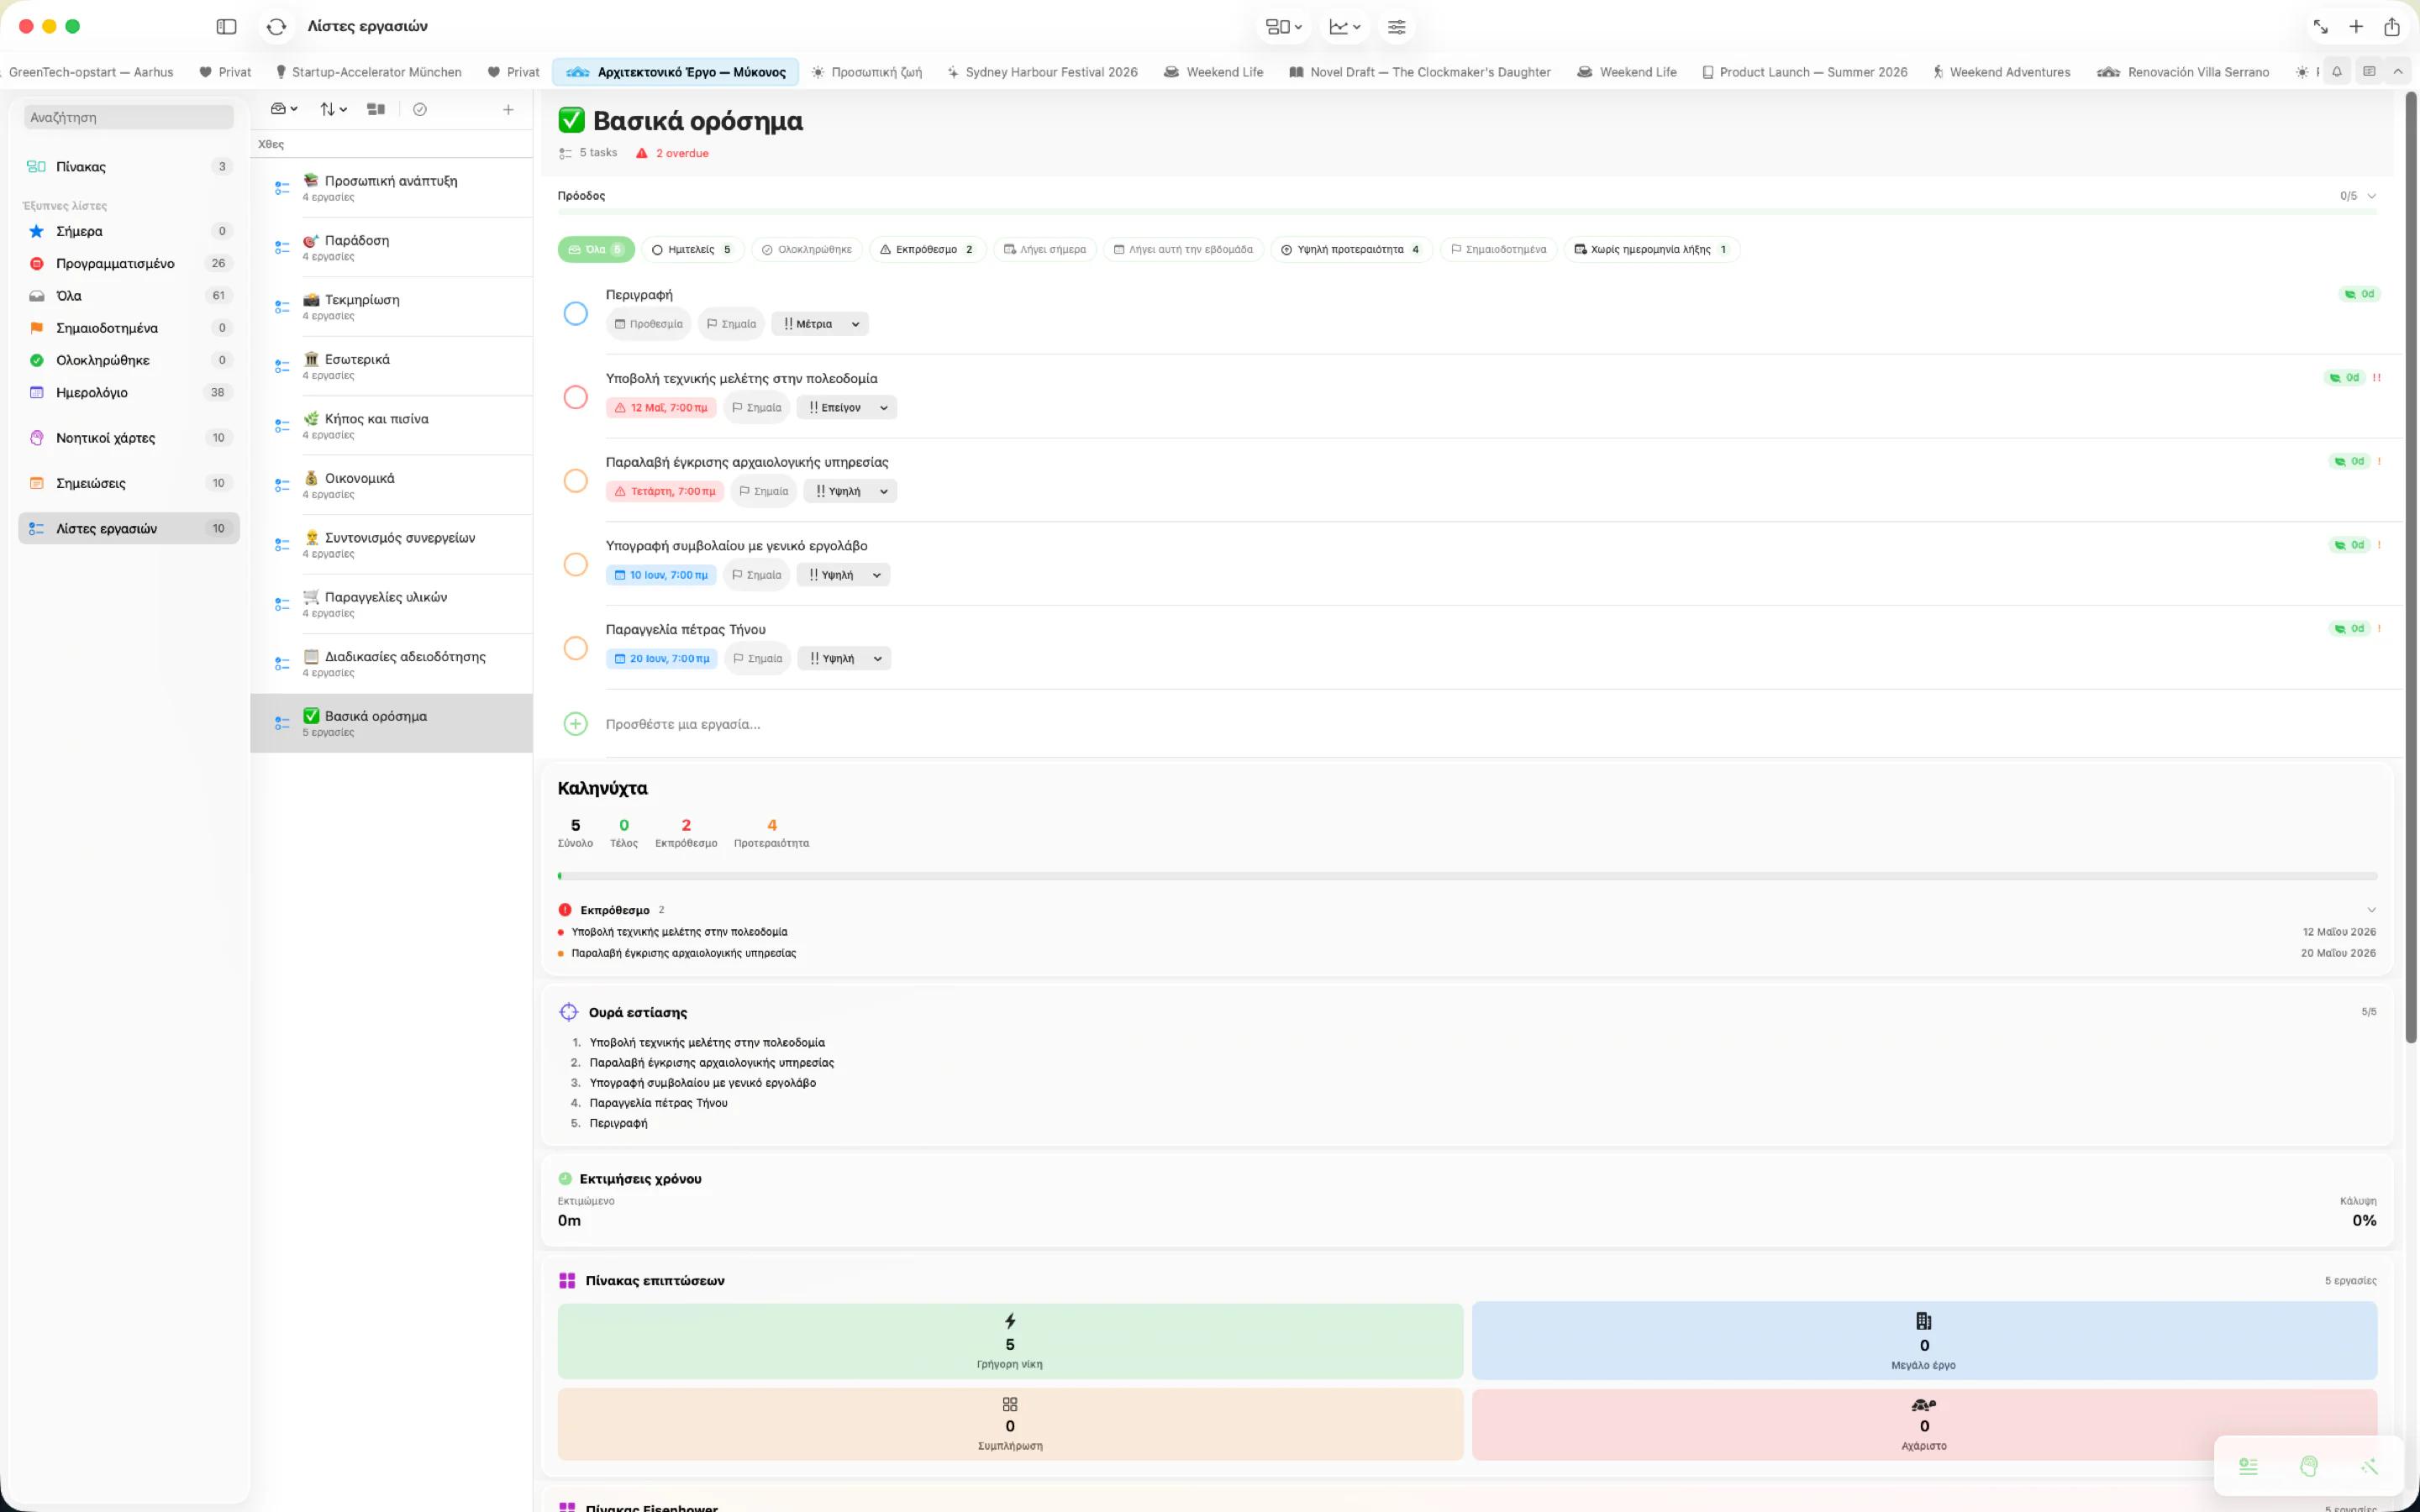
Task: Toggle the Σημαία flag on Υποβολή τεχνικής μελέτης task
Action: point(756,408)
